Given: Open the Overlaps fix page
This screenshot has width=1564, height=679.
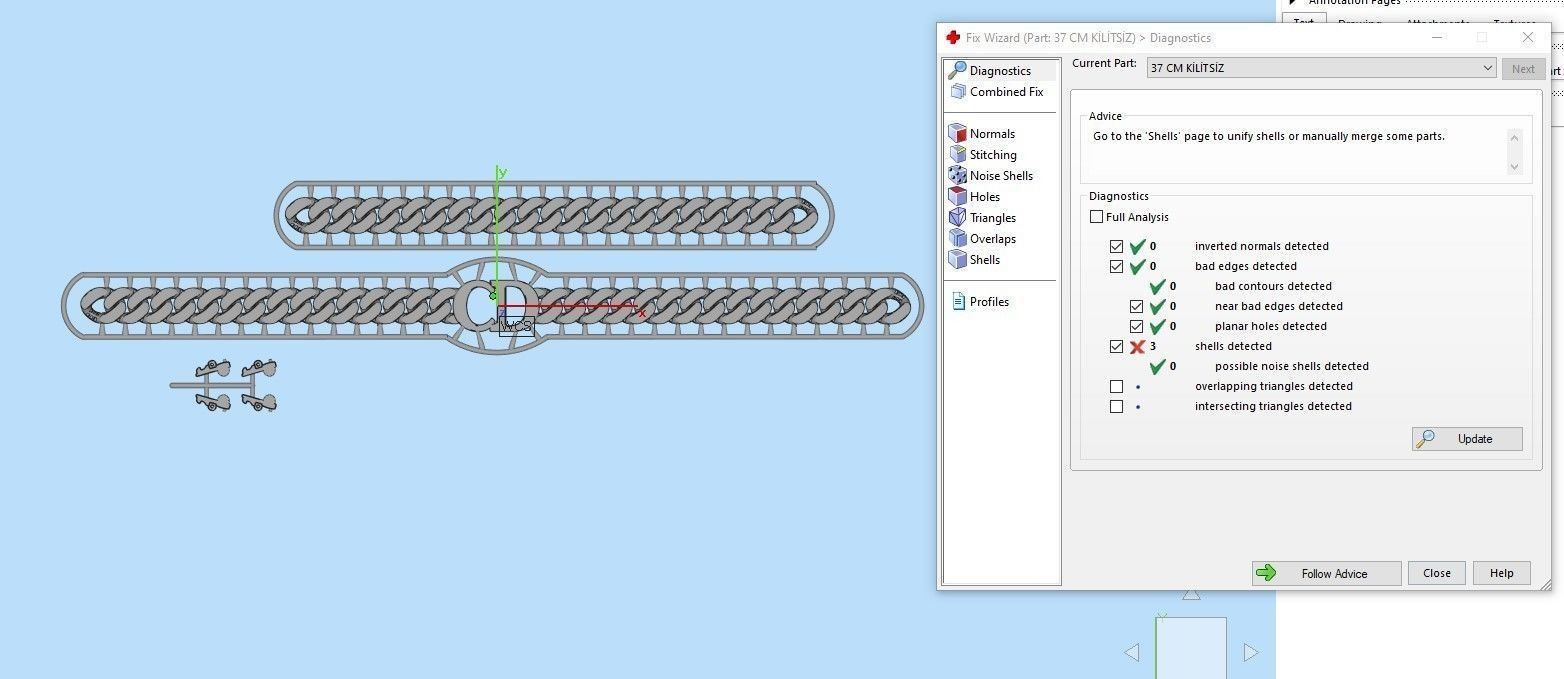Looking at the screenshot, I should [x=992, y=239].
